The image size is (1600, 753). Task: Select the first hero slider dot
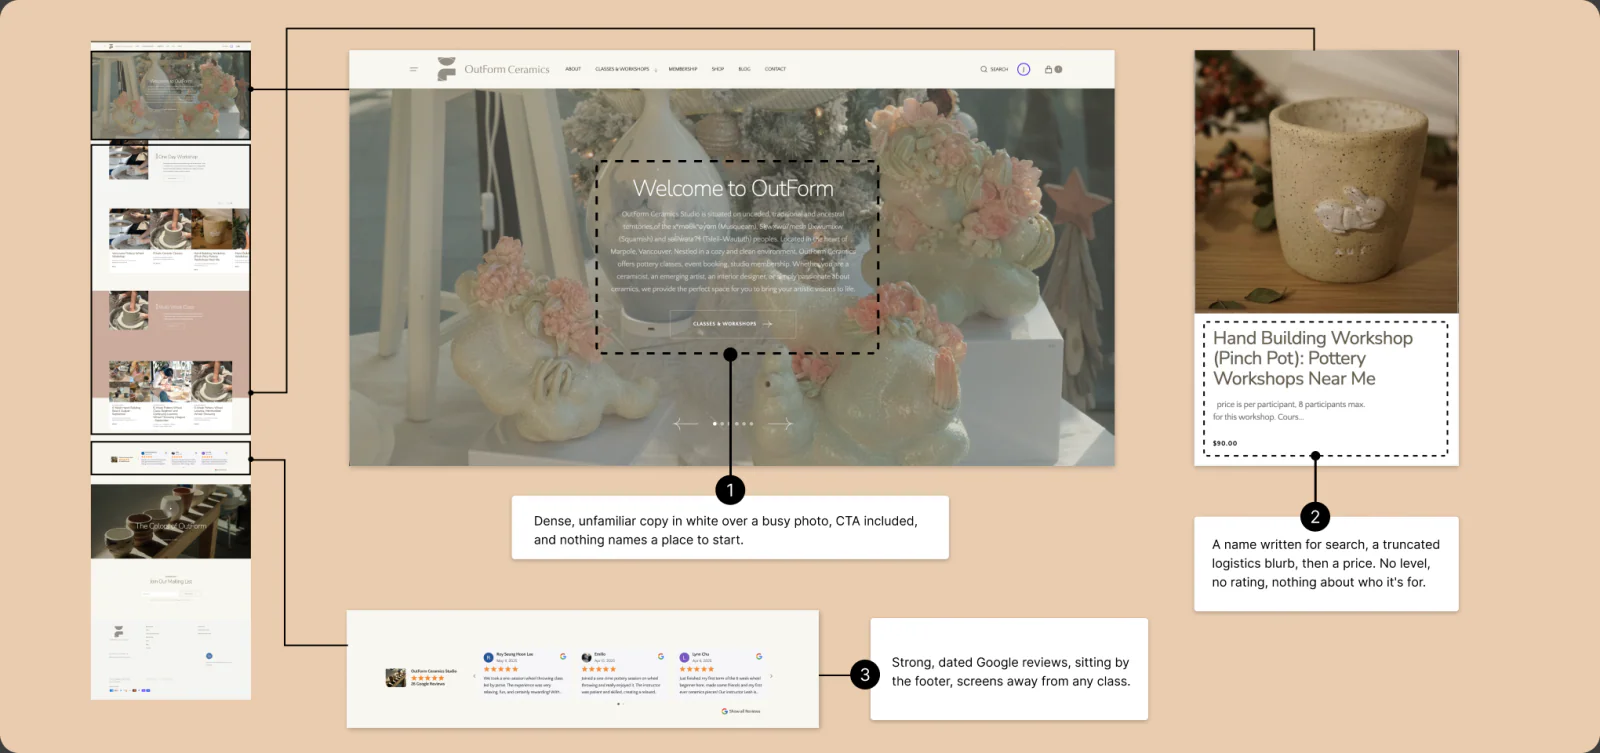714,424
